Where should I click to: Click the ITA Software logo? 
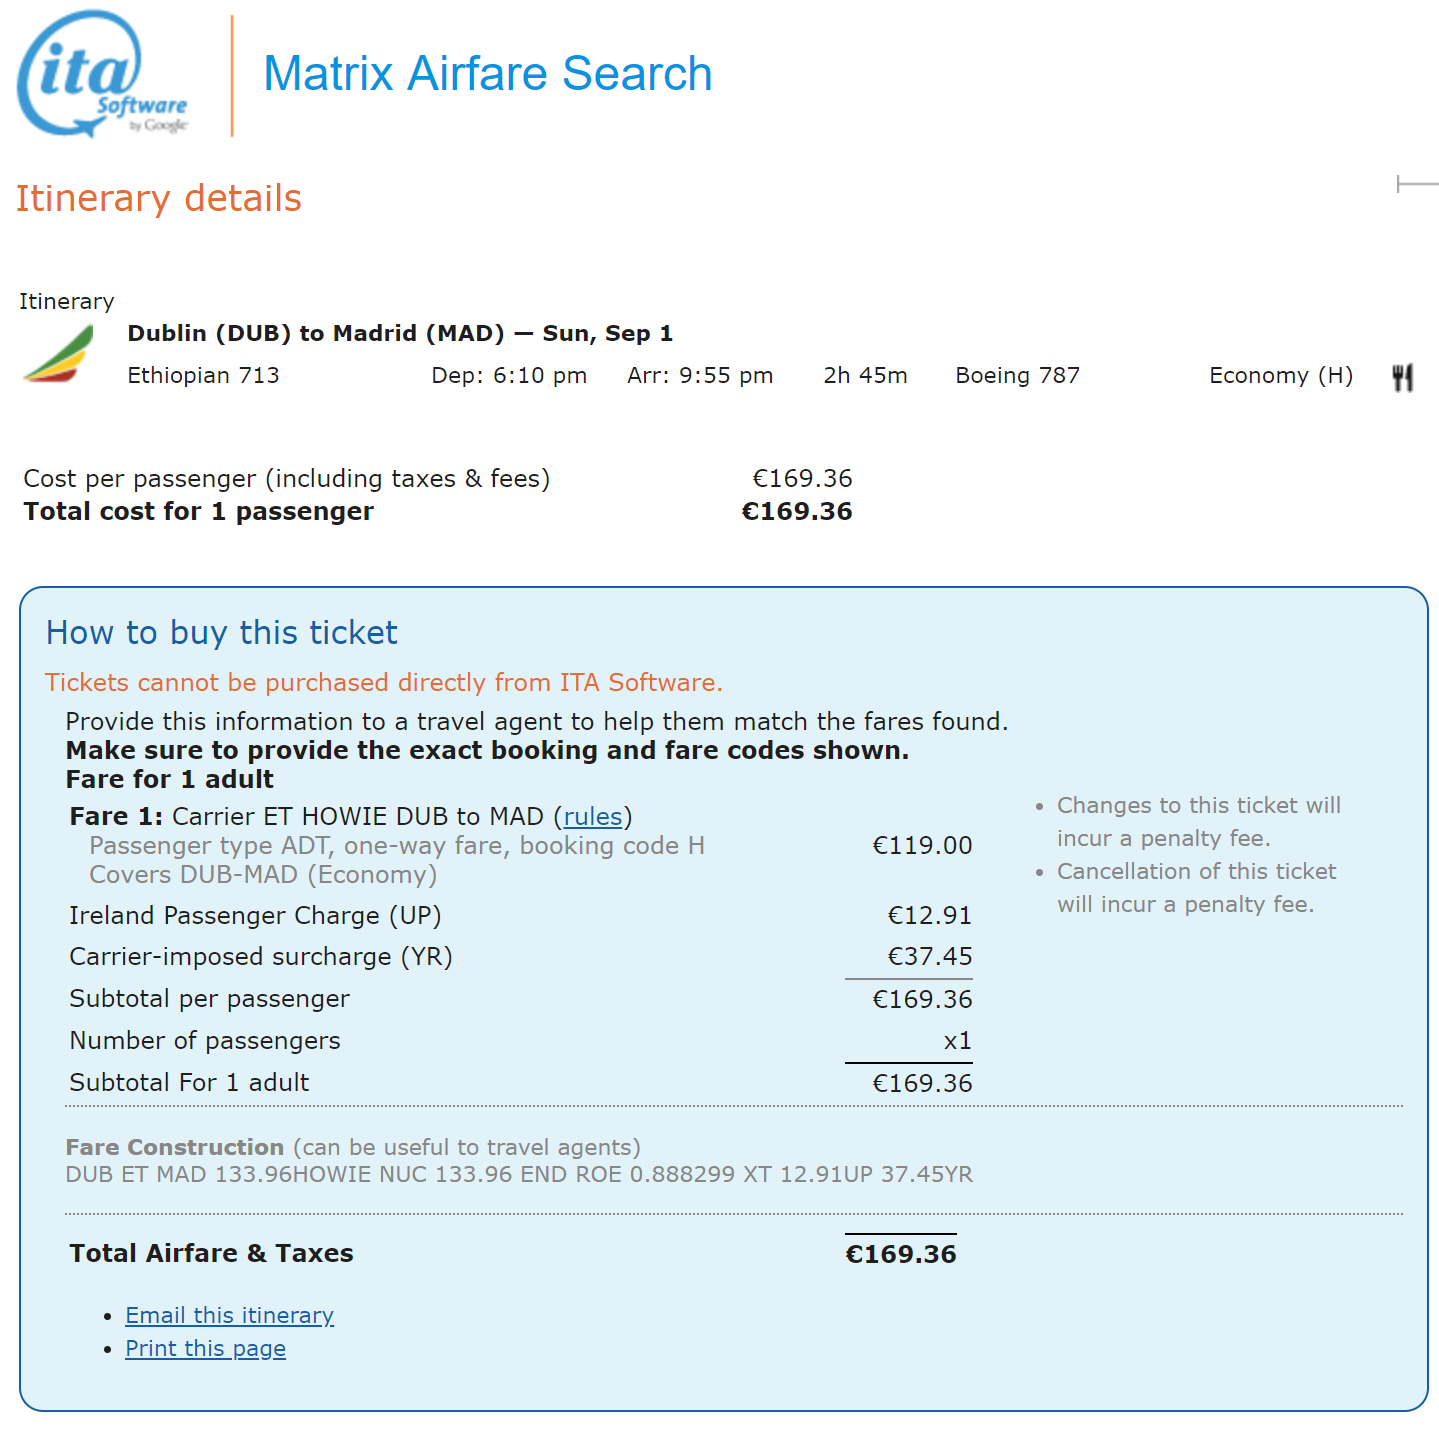(102, 75)
